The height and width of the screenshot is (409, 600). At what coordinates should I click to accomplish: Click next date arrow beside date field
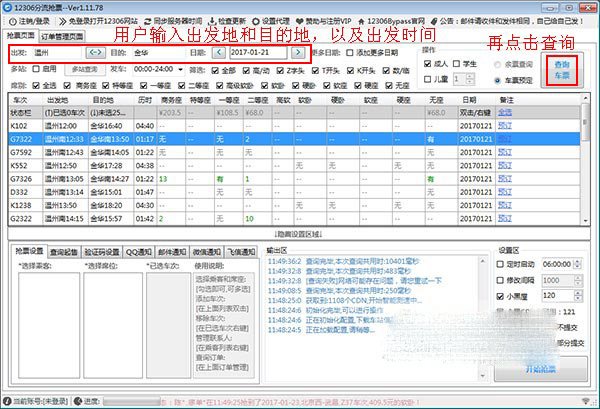(297, 51)
